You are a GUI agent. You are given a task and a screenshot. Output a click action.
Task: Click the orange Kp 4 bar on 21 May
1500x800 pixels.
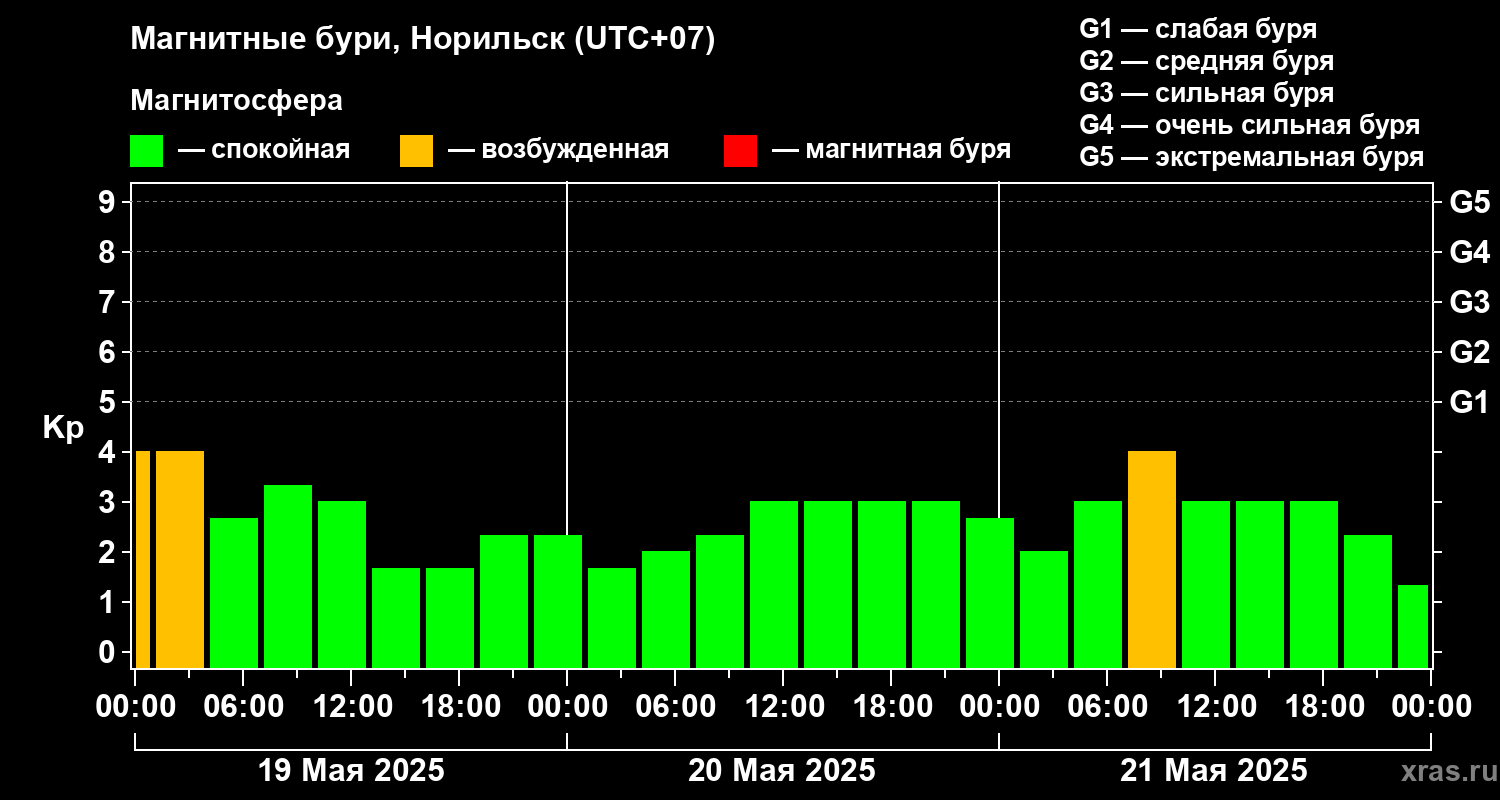pos(1152,559)
